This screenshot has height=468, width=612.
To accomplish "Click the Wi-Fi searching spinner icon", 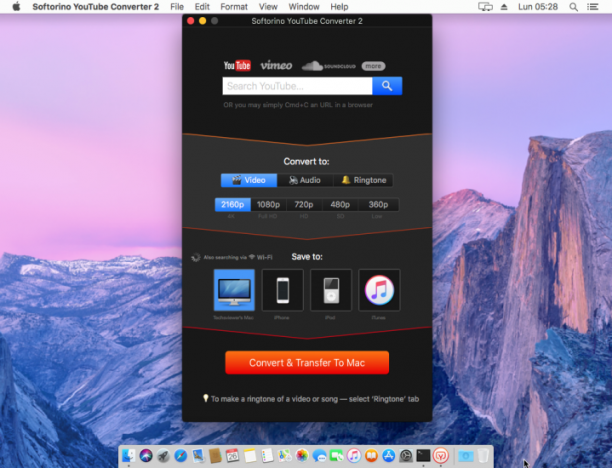I will pos(196,257).
